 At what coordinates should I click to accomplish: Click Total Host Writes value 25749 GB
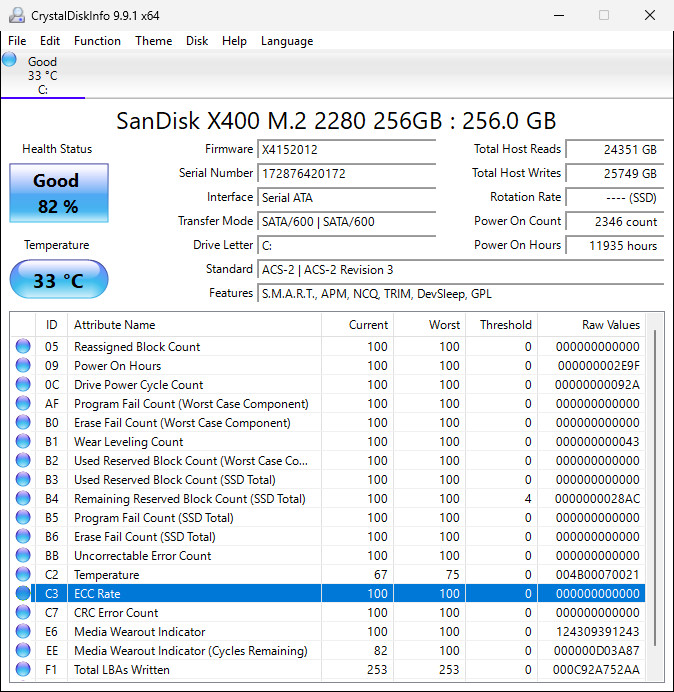(615, 173)
